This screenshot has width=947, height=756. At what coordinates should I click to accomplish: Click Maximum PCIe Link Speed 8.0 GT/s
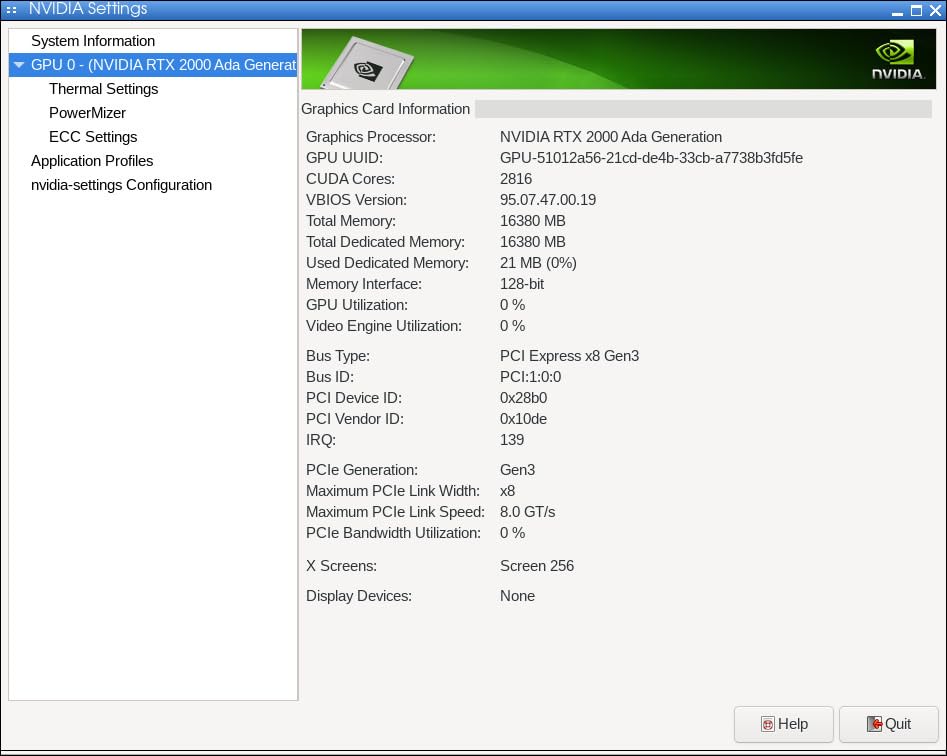pyautogui.click(x=527, y=512)
